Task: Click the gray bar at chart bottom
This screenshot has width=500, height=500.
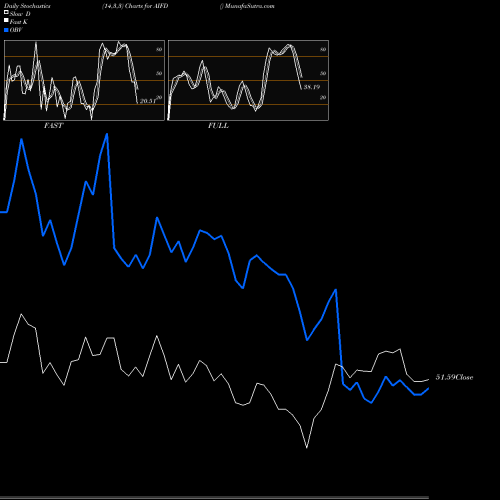Action: tap(214, 498)
